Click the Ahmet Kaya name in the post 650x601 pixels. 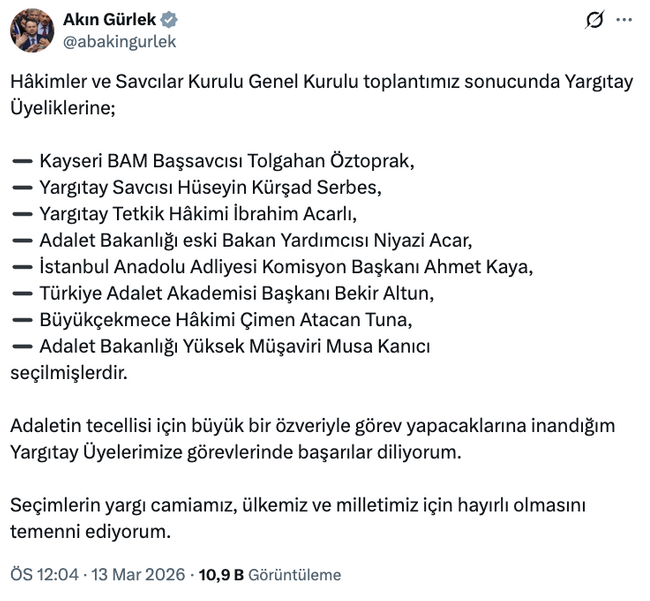click(x=489, y=267)
